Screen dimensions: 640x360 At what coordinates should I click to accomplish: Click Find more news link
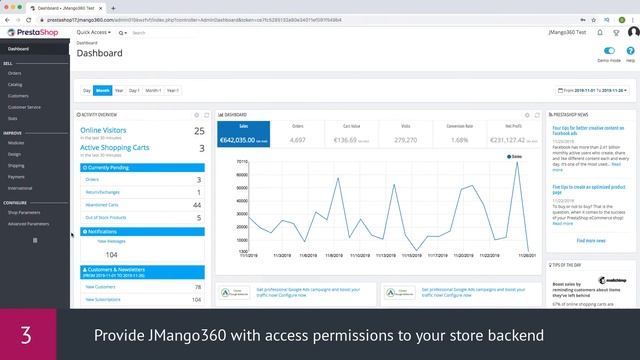pos(591,241)
